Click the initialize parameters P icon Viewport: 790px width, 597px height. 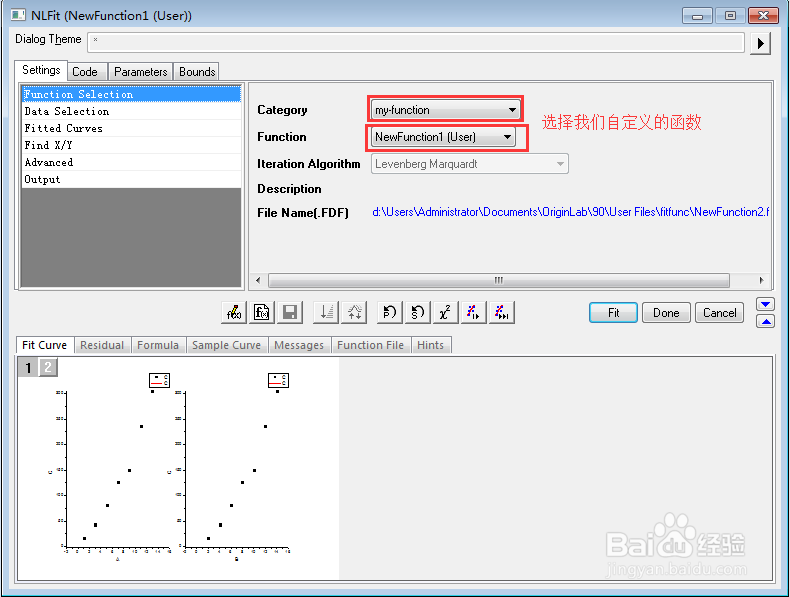(x=389, y=312)
